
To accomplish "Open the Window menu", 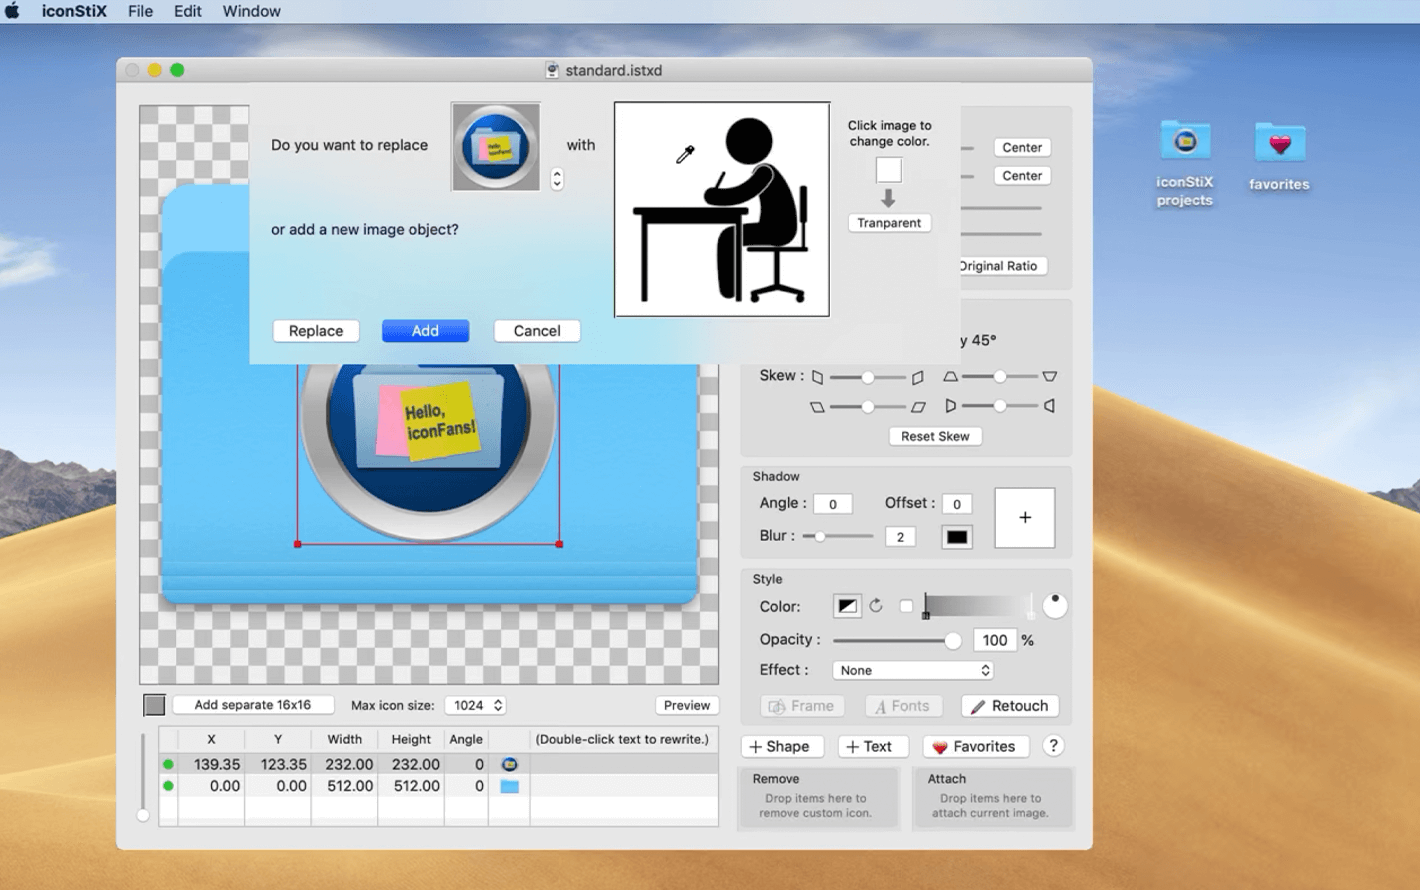I will (x=251, y=11).
